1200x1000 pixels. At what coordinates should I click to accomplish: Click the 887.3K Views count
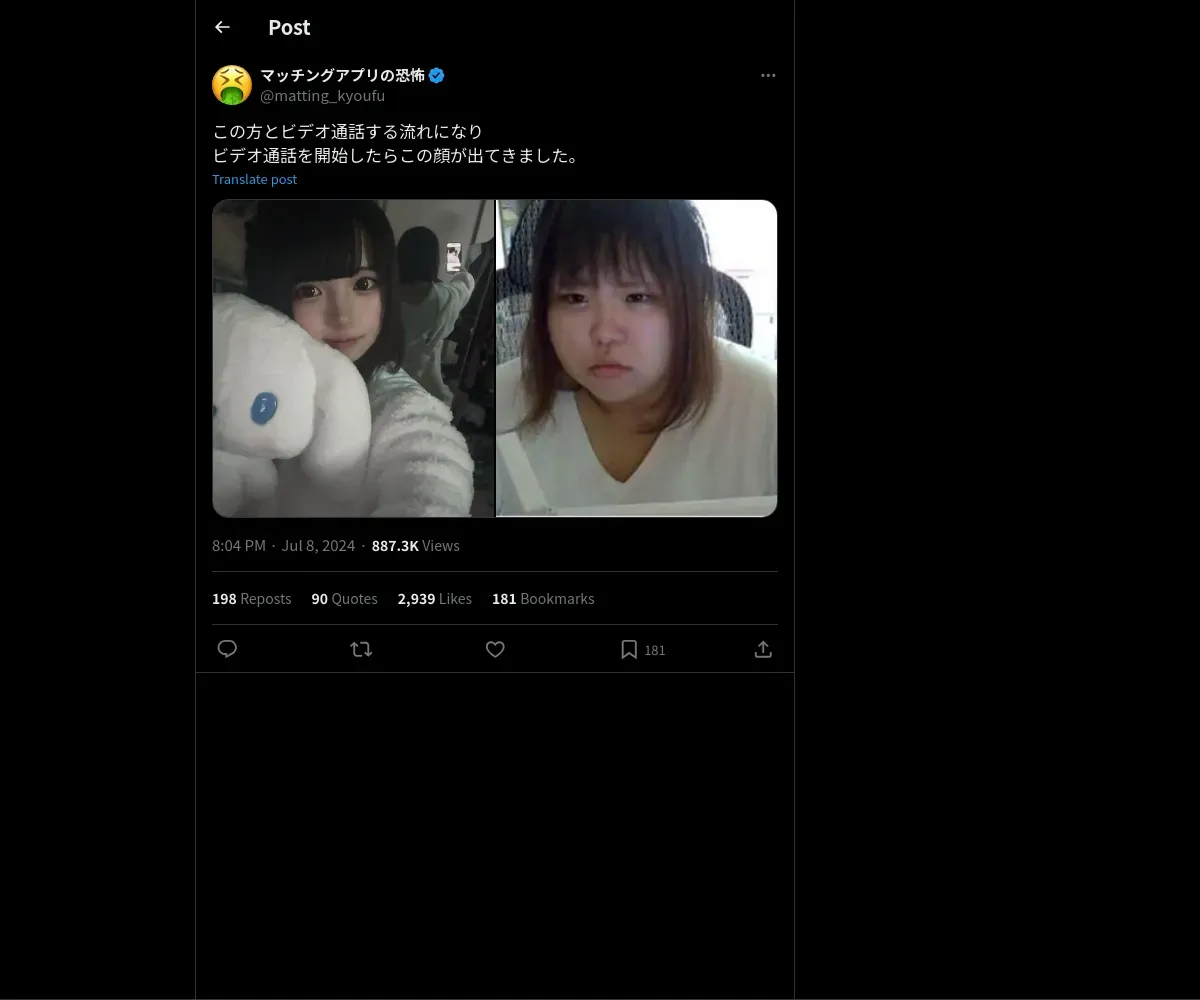click(x=415, y=545)
